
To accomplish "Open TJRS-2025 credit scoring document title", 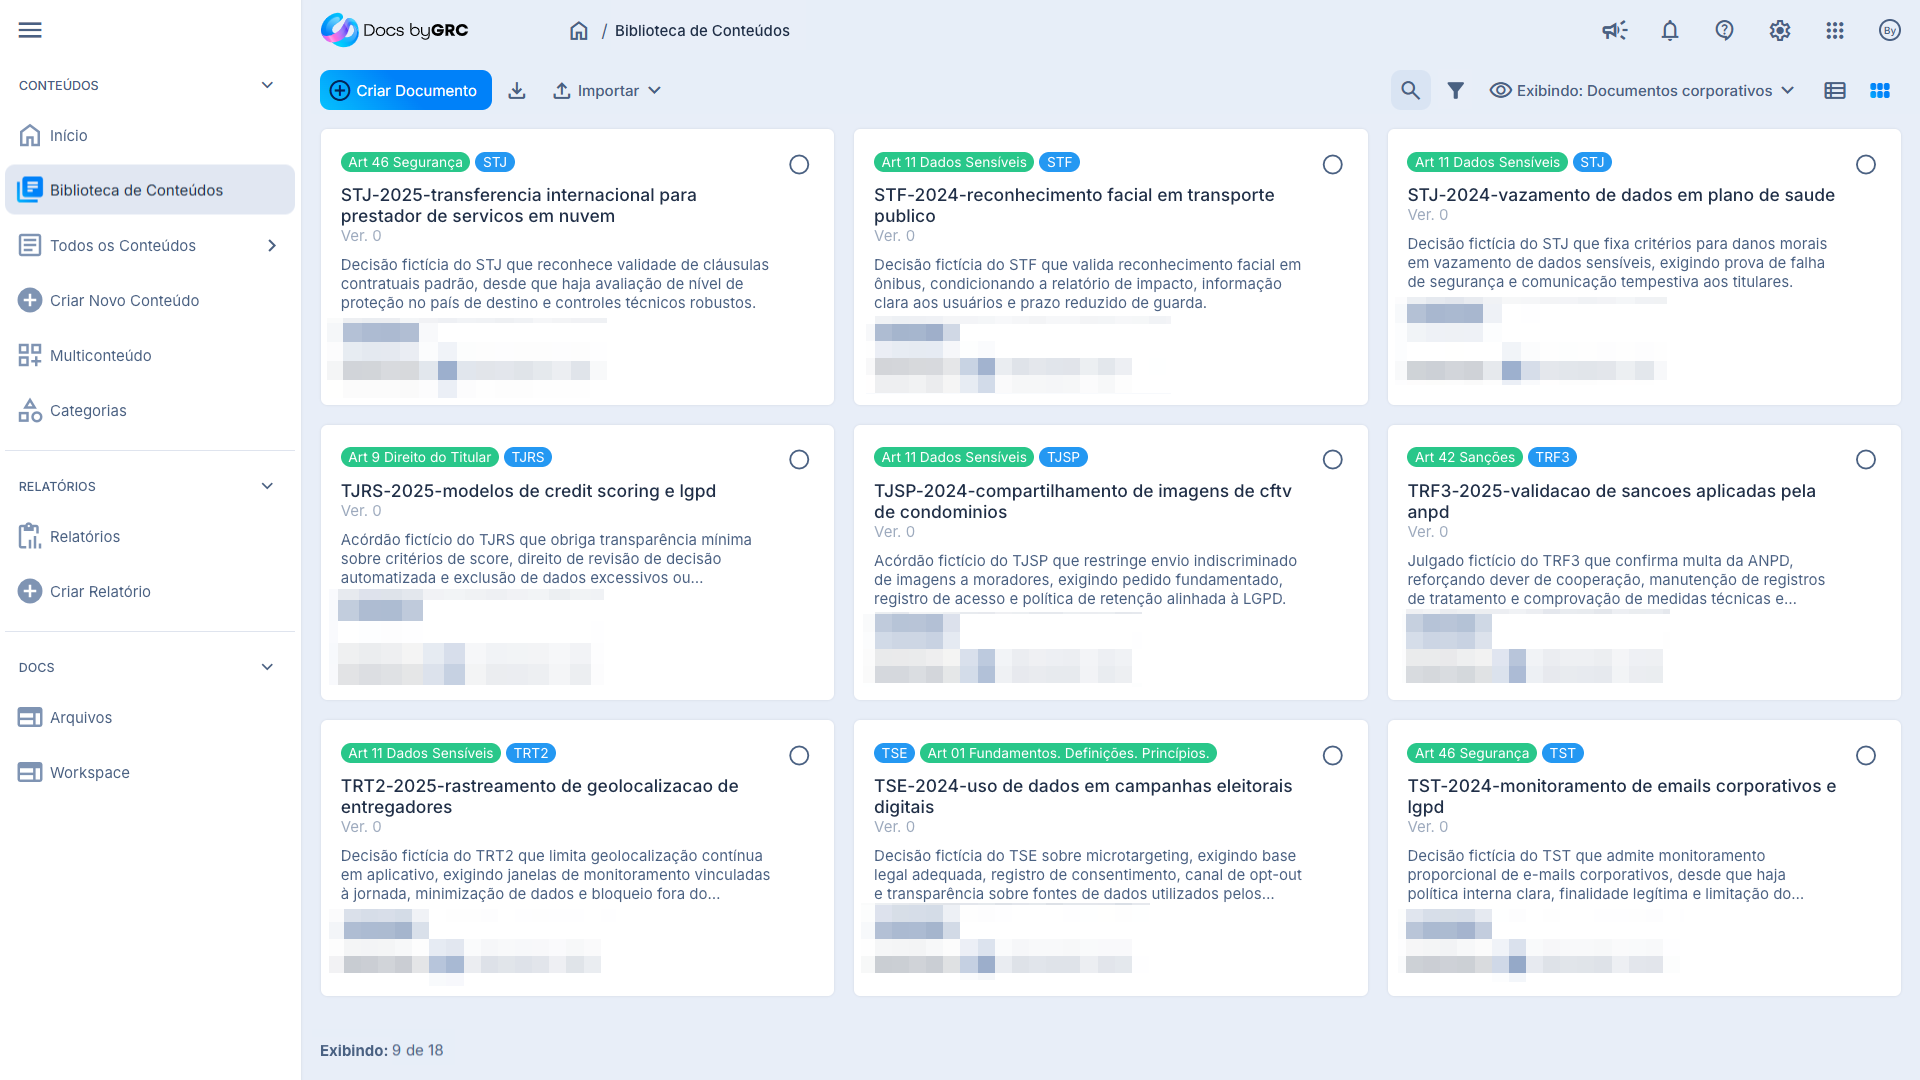I will 528,490.
